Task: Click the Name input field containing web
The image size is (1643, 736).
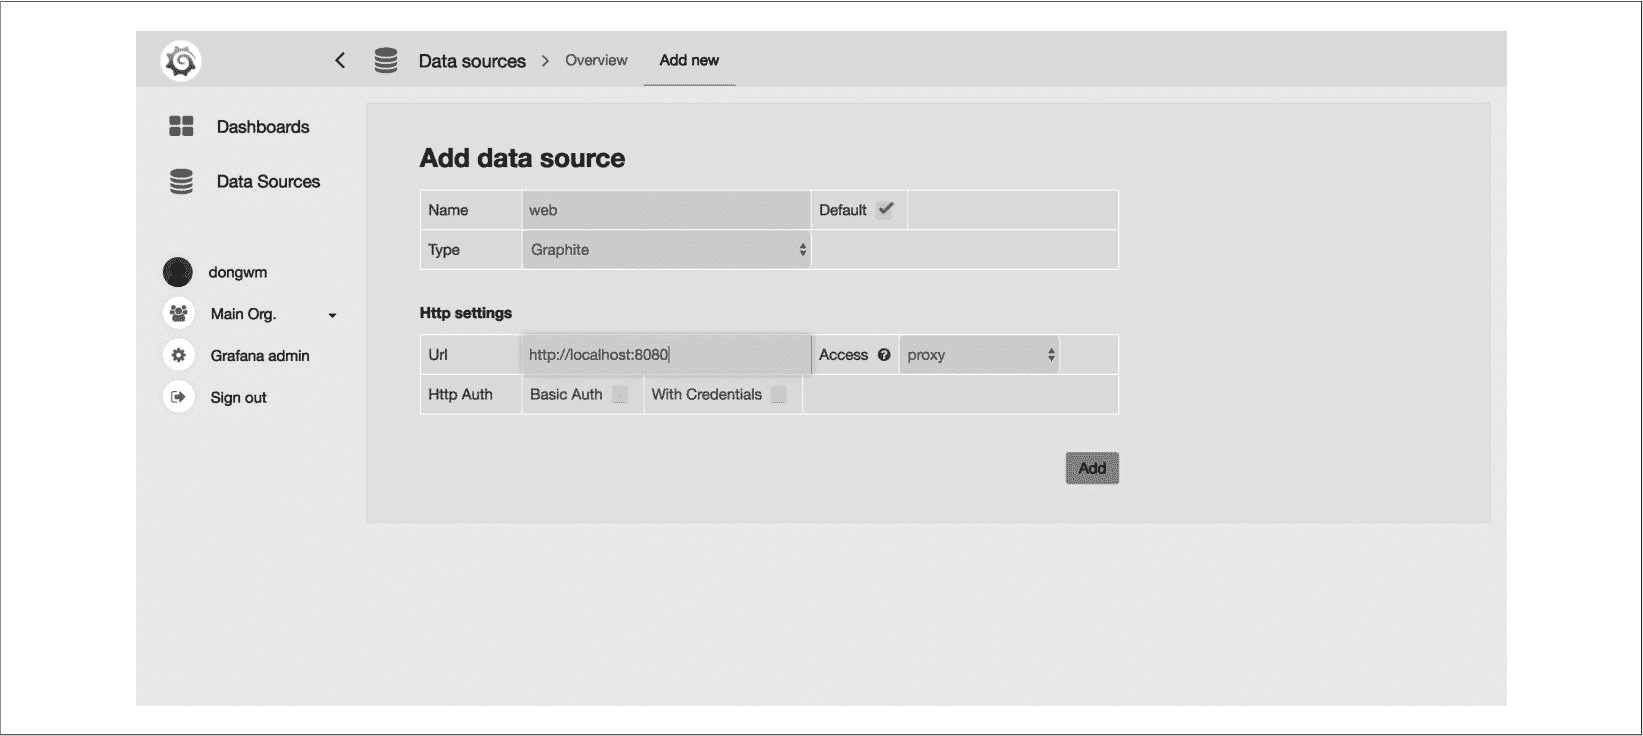Action: pos(666,210)
